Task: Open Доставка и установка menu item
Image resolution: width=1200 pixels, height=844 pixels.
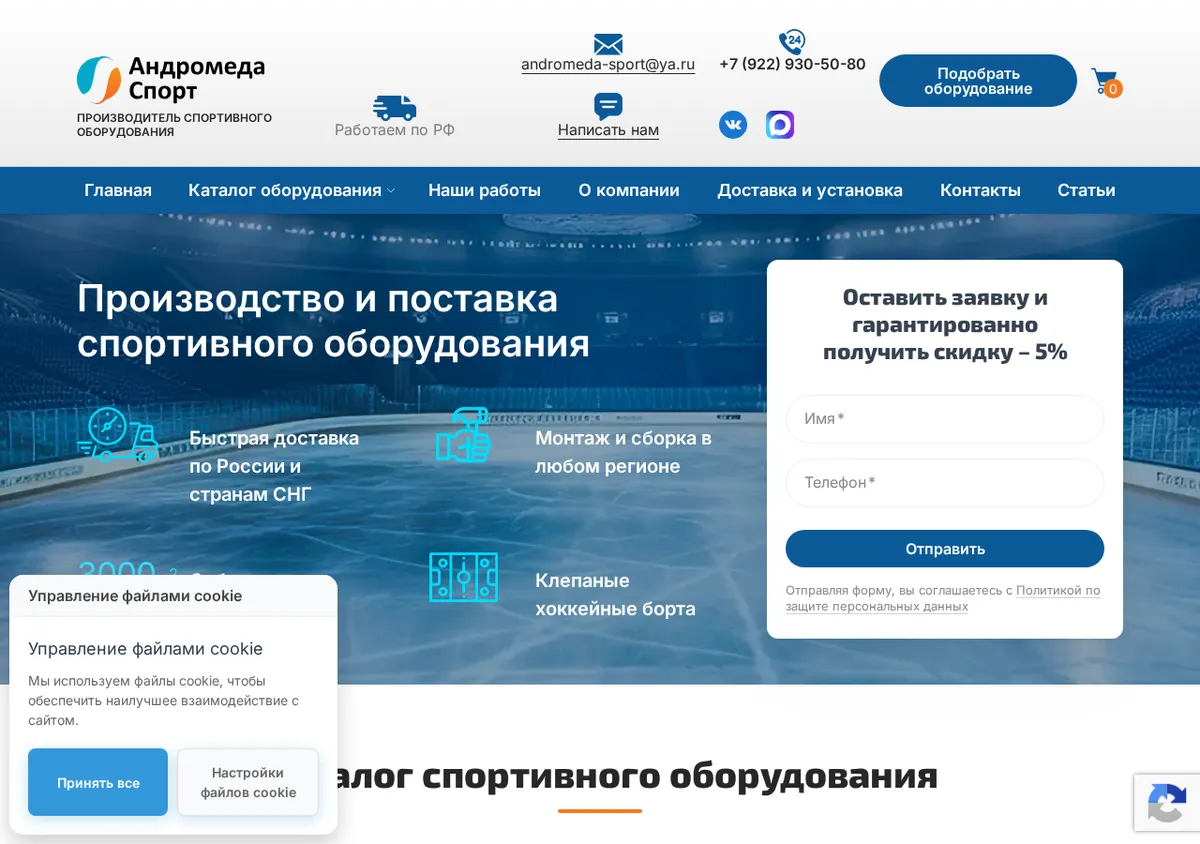Action: tap(810, 190)
